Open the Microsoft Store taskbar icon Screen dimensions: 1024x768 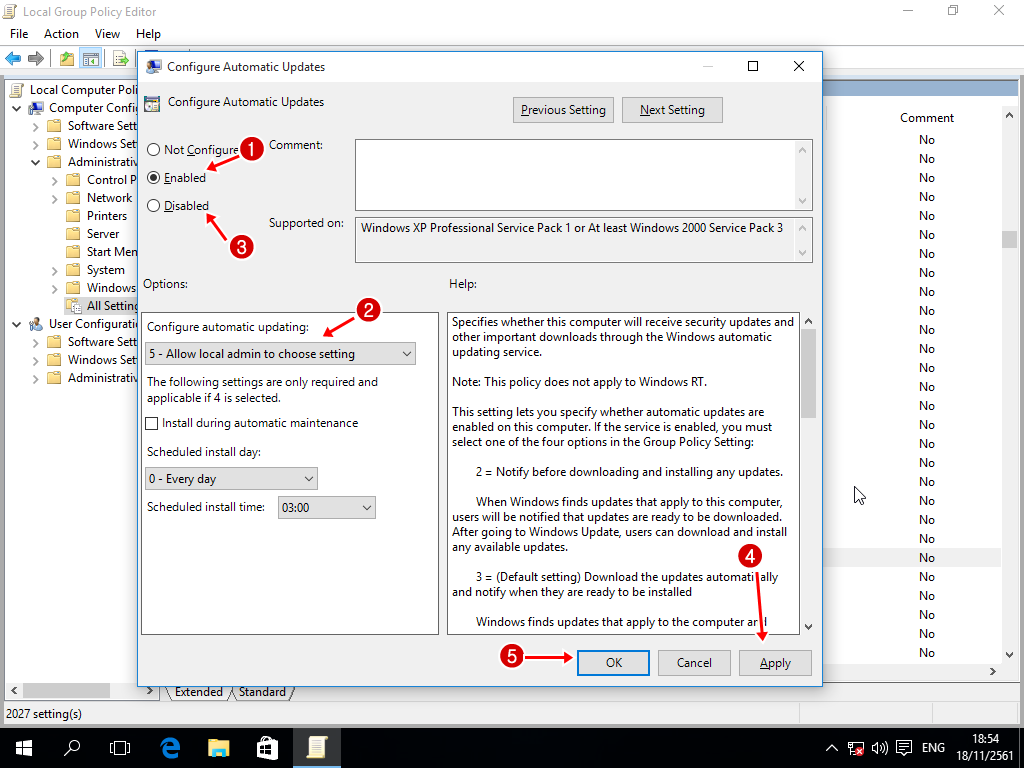(x=268, y=748)
